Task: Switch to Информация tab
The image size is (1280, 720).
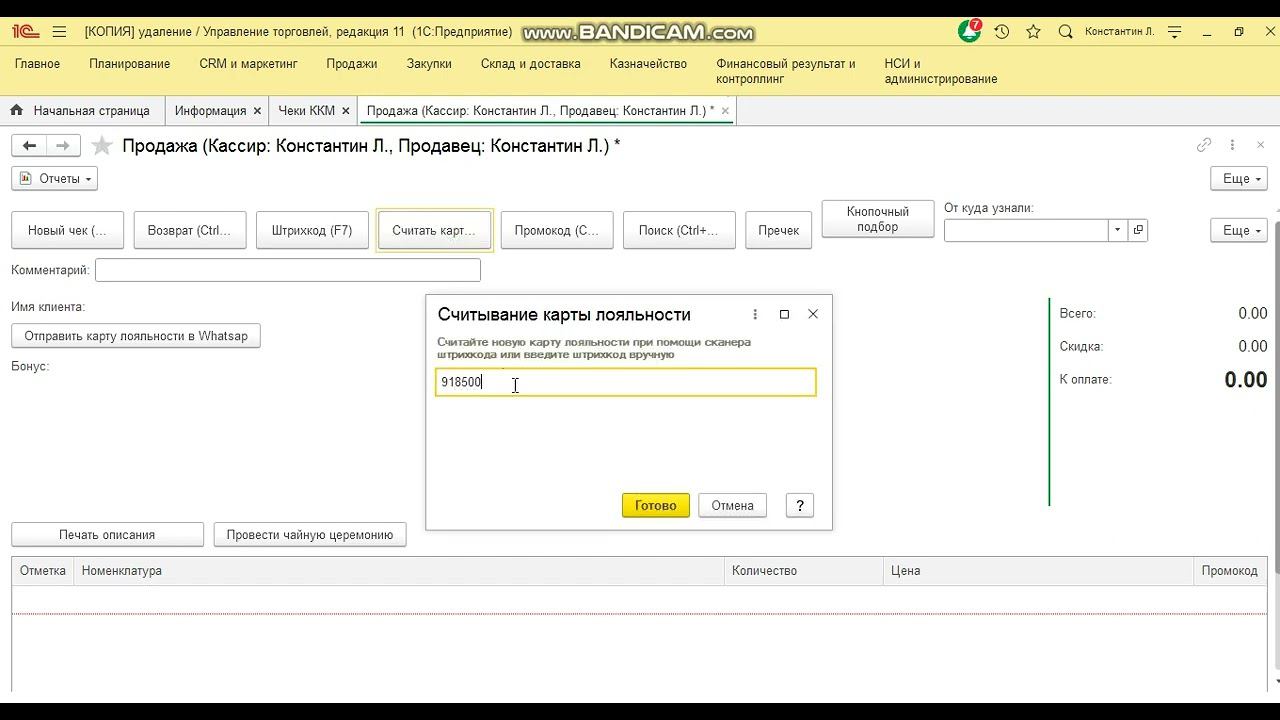Action: point(210,111)
